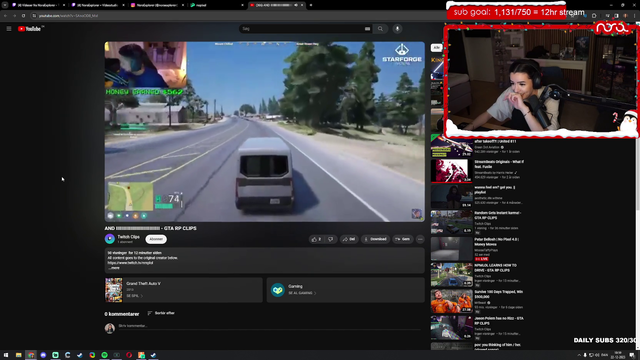Go to the YouTube home logo

coord(30,29)
